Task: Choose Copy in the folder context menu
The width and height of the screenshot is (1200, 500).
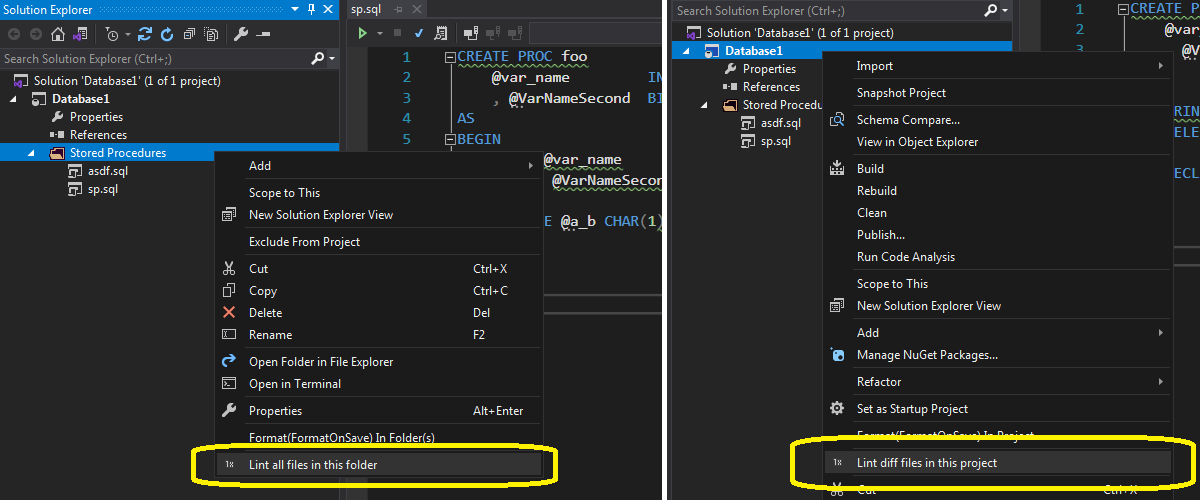Action: (377, 291)
